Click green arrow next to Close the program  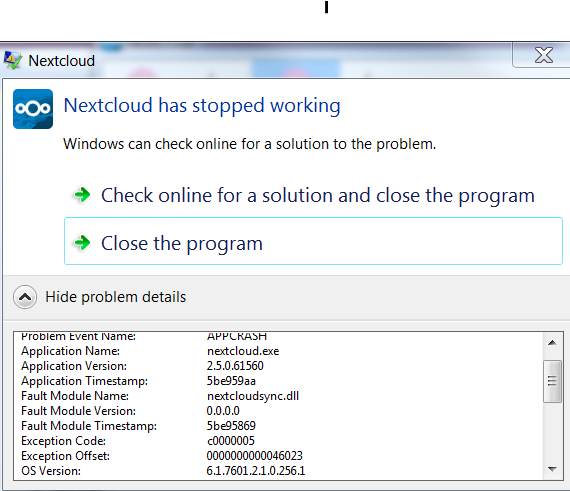pos(82,242)
